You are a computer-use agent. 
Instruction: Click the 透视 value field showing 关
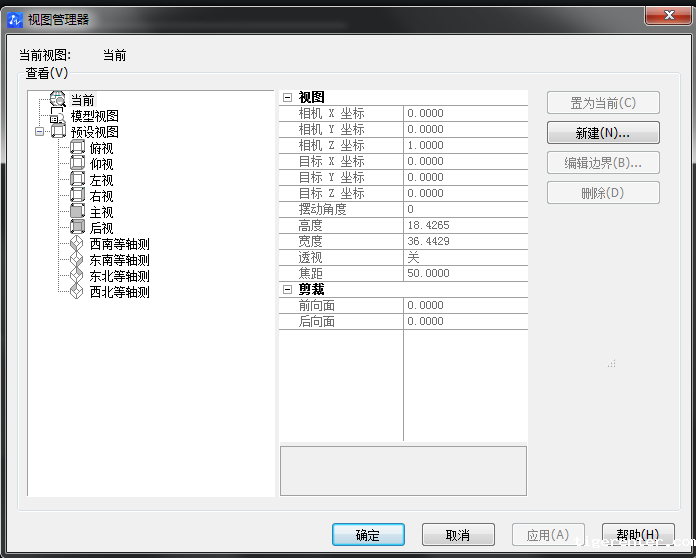click(x=465, y=258)
